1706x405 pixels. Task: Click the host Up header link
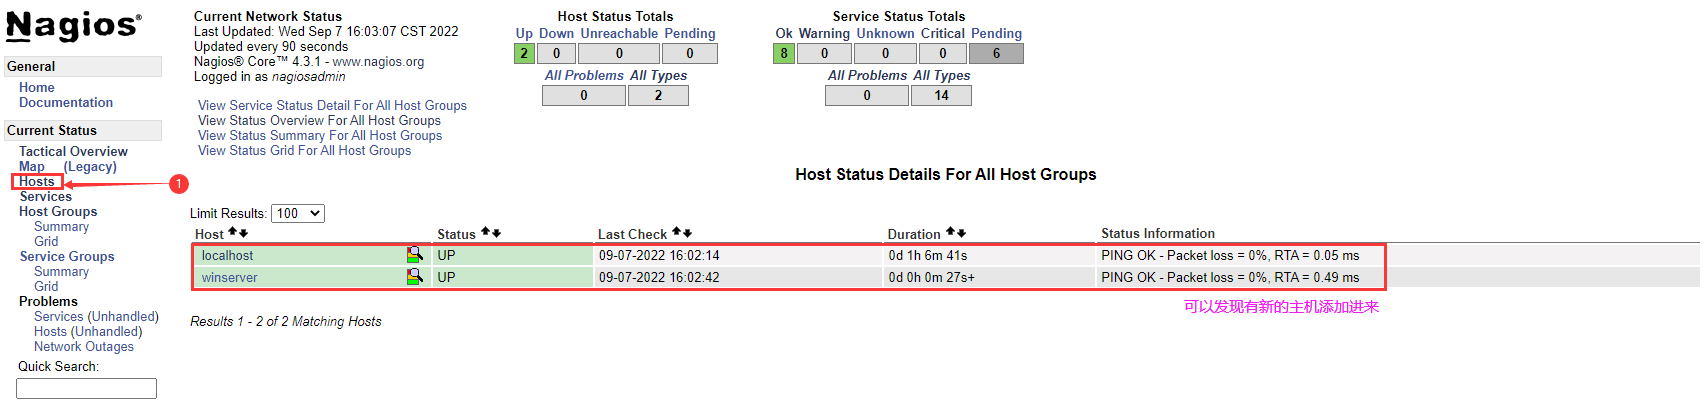point(524,33)
